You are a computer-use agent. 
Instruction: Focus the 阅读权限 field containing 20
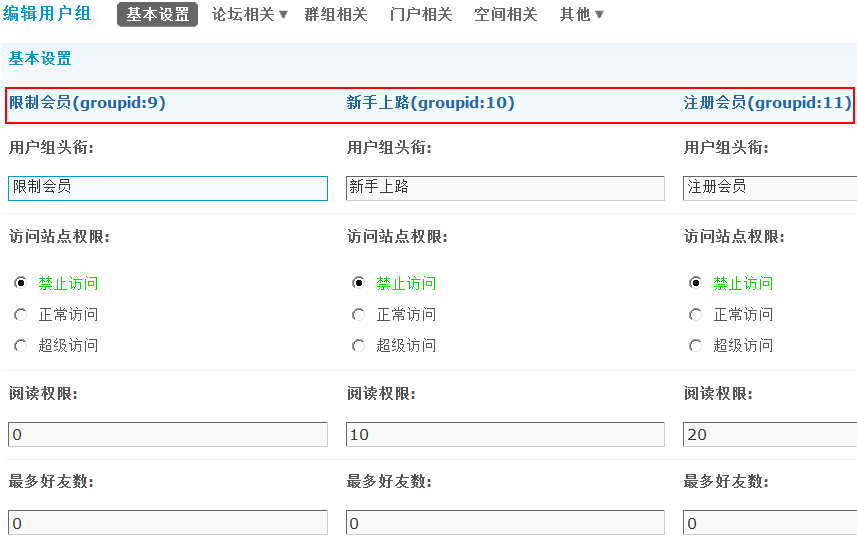click(770, 435)
